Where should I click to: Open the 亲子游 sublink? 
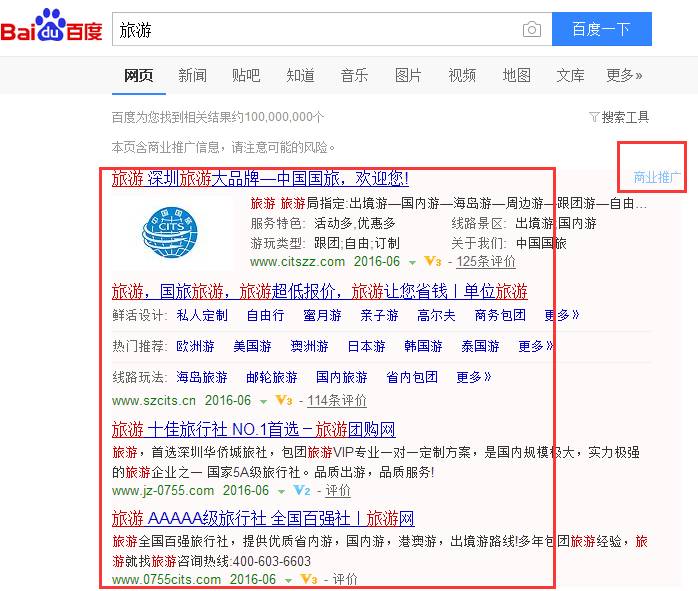[x=379, y=316]
